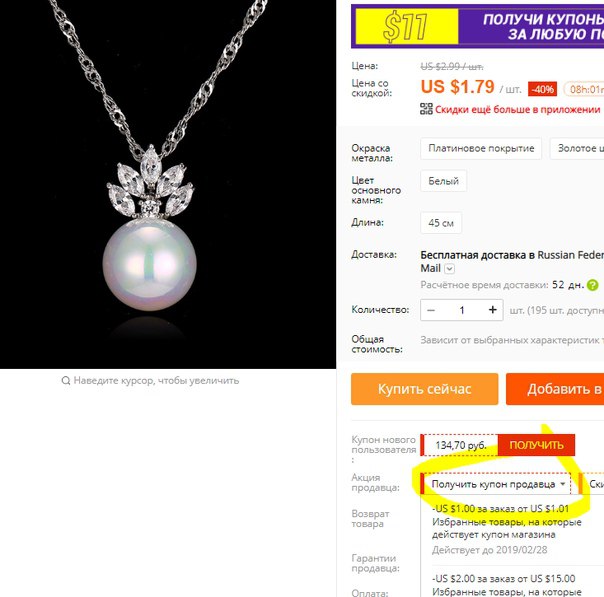The width and height of the screenshot is (604, 597).
Task: Select the Золотое metal color option
Action: pos(577,148)
